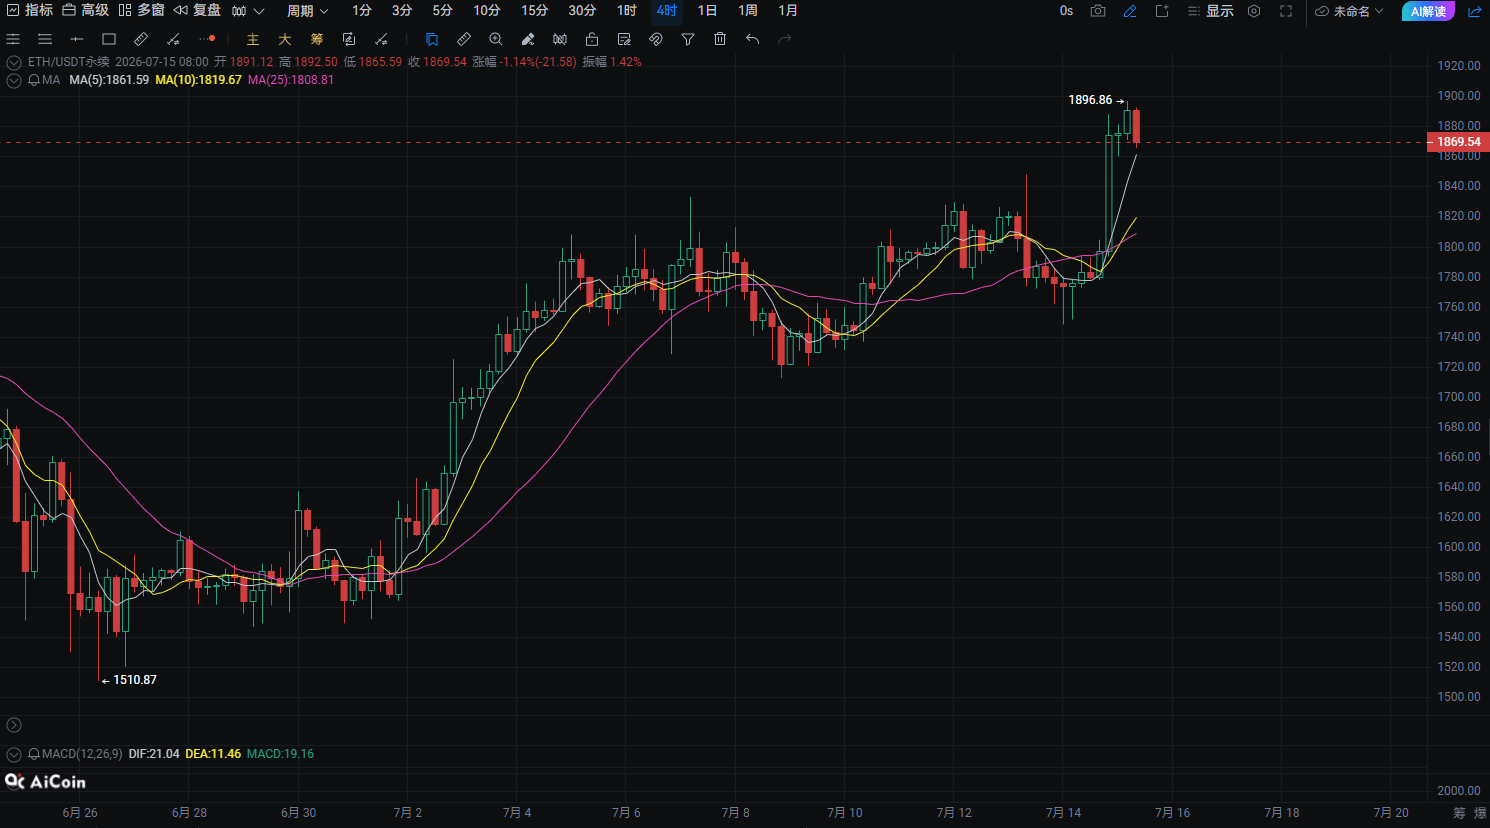Click the add-note icon with plus

(1162, 11)
